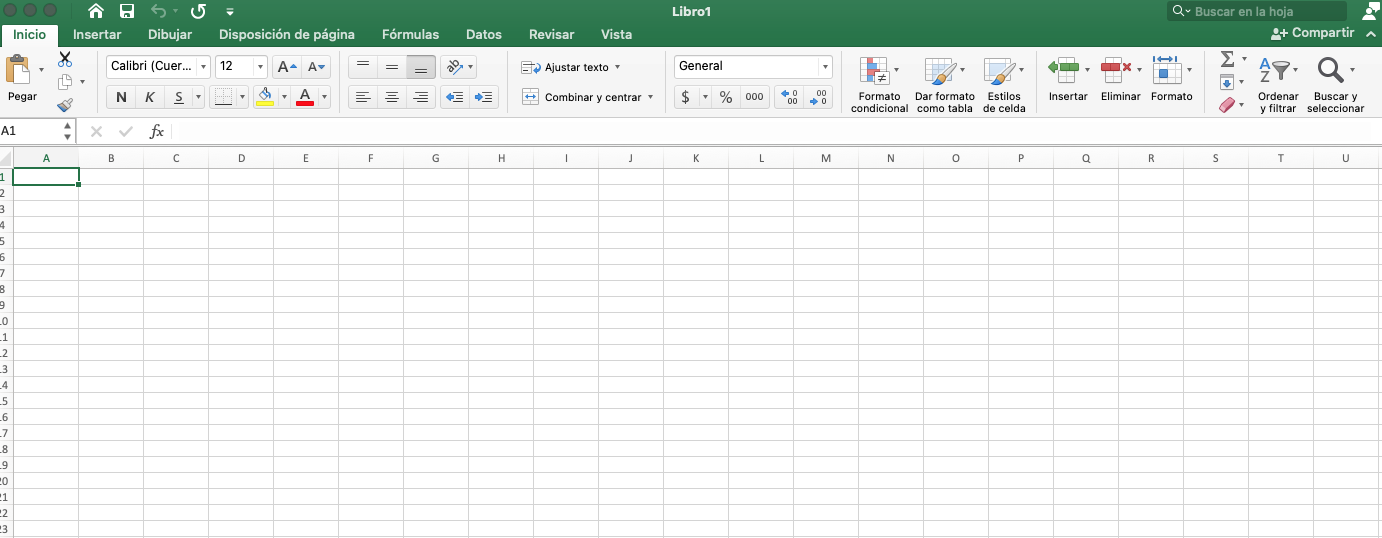
Task: Click Insertar cells icon in ribbon
Action: point(1063,69)
